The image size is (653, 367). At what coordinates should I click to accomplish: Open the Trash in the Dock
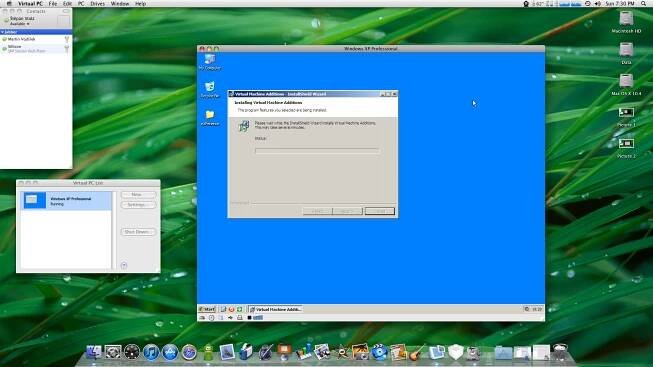click(x=561, y=352)
